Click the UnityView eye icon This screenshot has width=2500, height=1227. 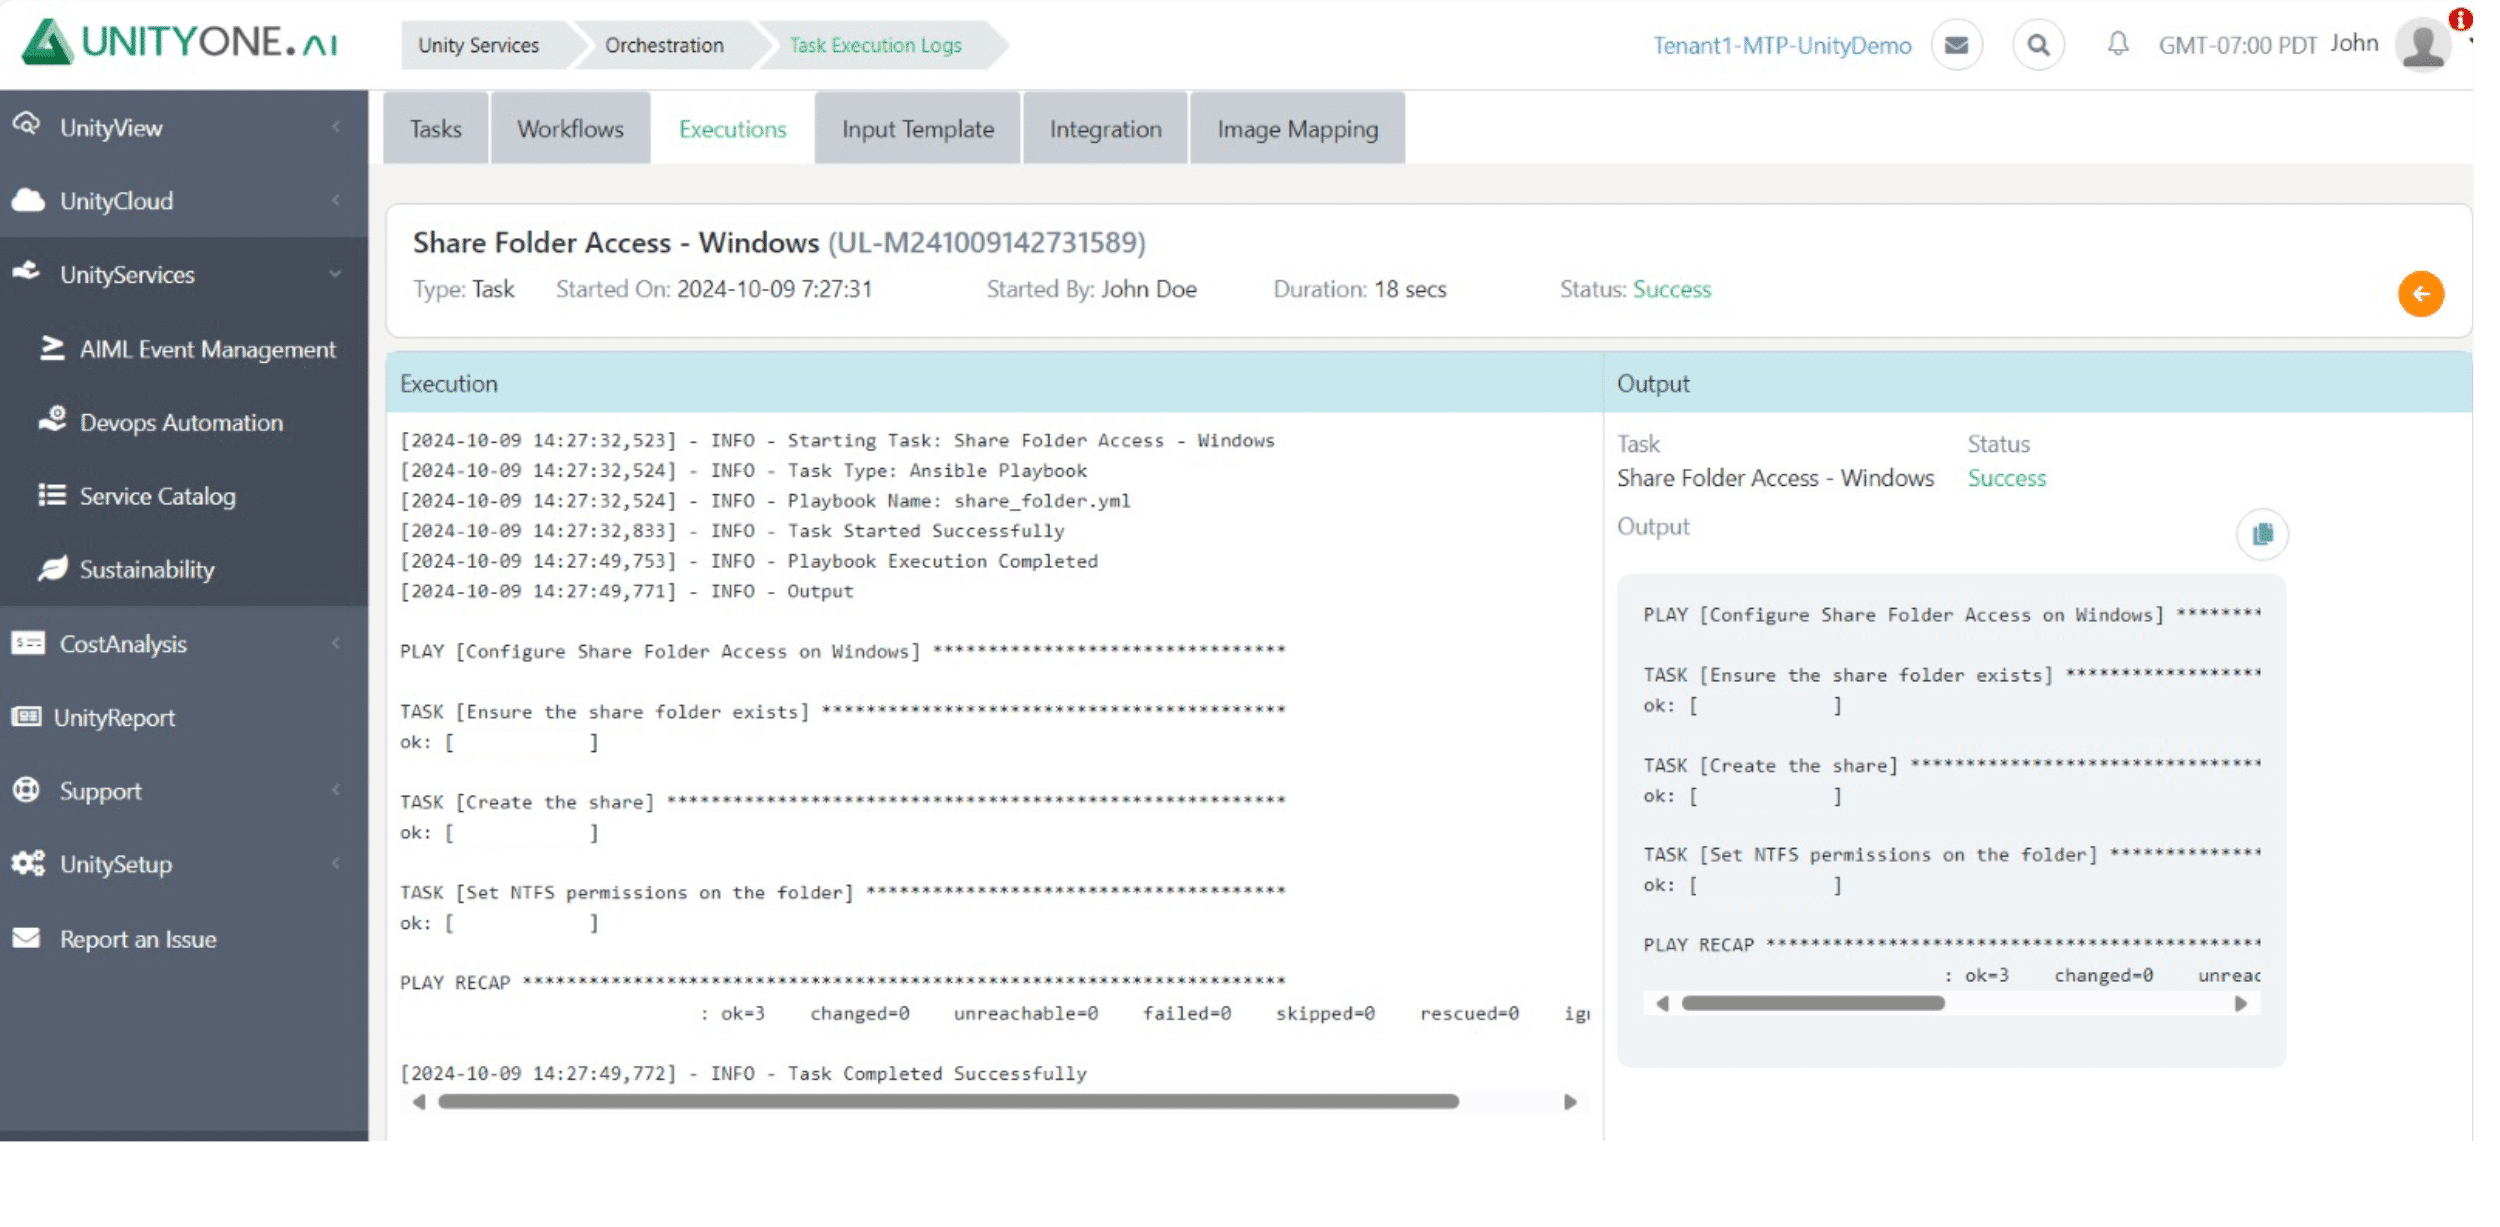click(27, 124)
